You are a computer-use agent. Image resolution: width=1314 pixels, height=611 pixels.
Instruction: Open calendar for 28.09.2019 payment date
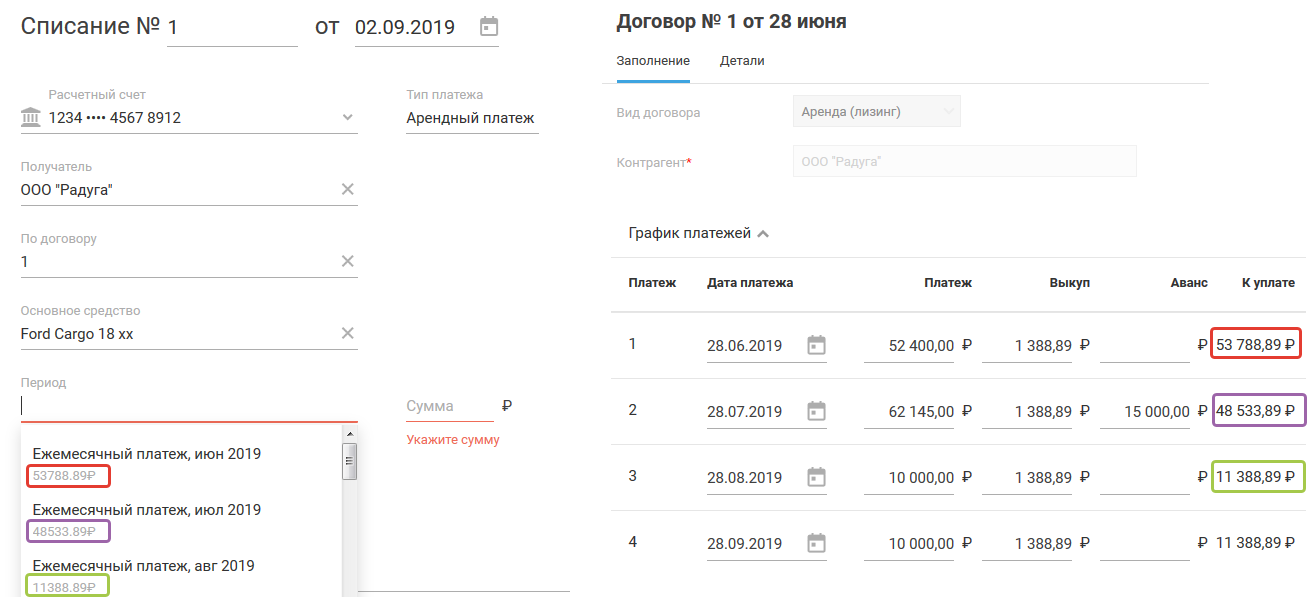click(x=817, y=543)
